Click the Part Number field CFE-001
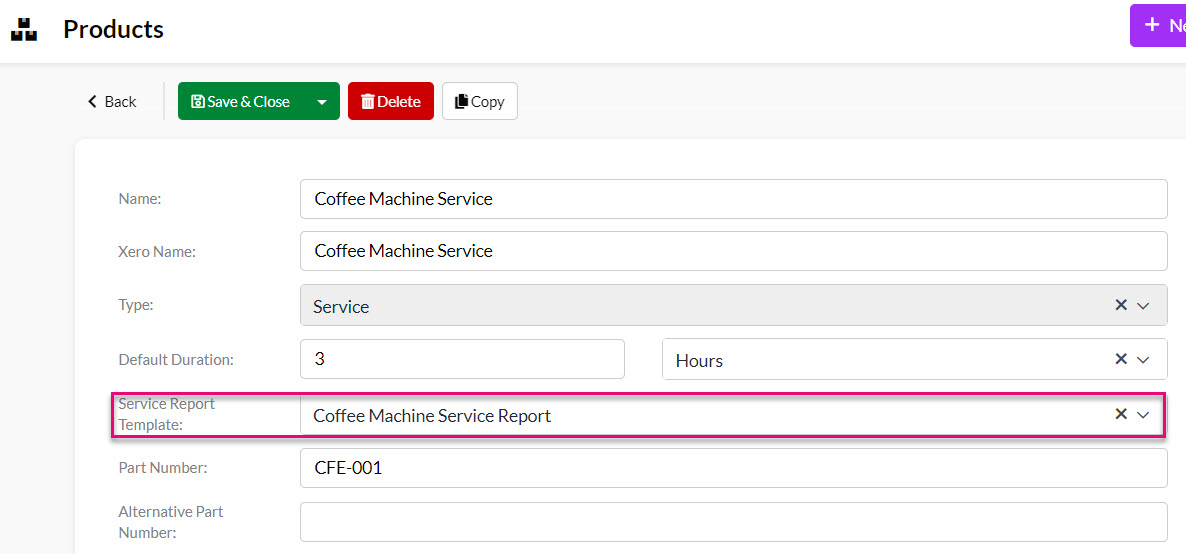The height and width of the screenshot is (554, 1186). coord(734,468)
